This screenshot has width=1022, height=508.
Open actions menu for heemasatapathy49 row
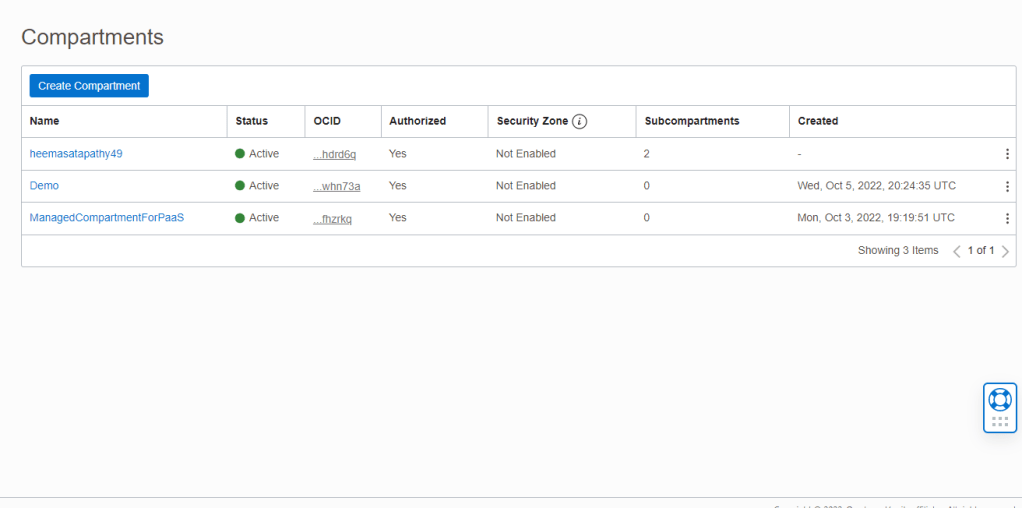pyautogui.click(x=1006, y=154)
